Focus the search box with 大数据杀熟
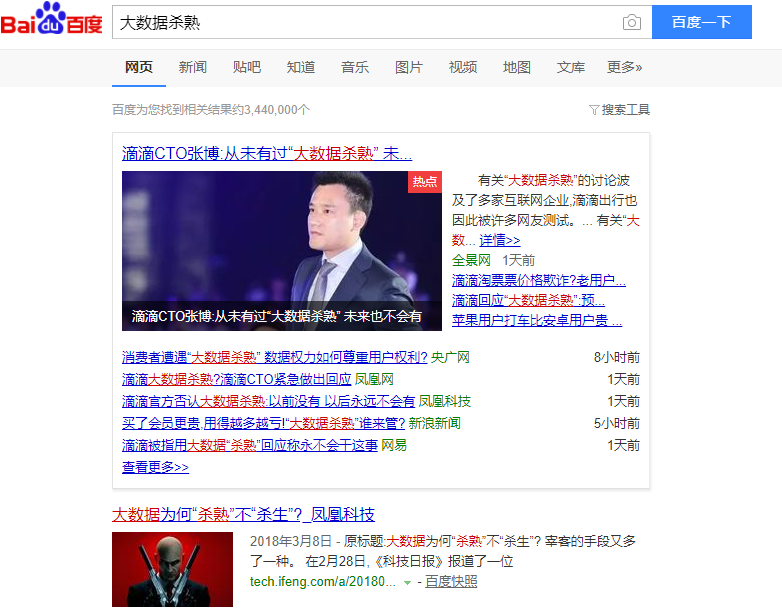Screen dimensions: 782x616 [382, 22]
